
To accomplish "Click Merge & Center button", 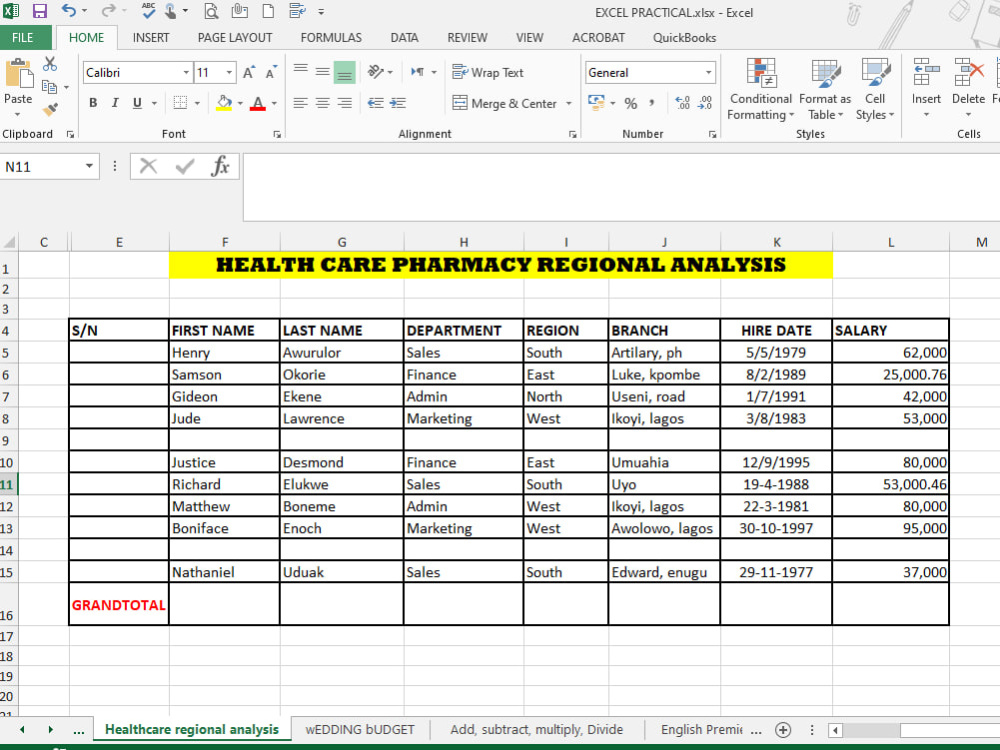I will pyautogui.click(x=504, y=103).
